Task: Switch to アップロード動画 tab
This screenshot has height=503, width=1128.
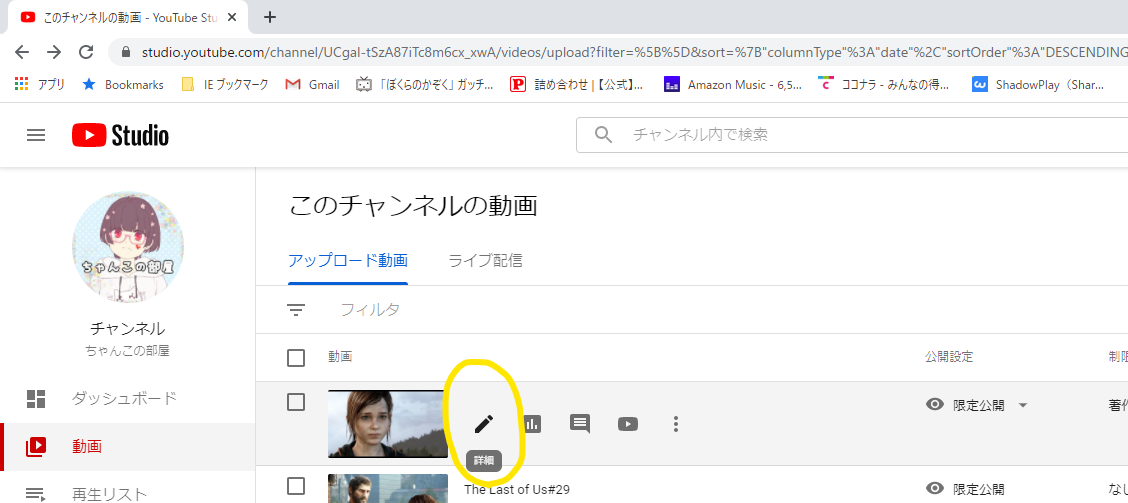Action: (x=348, y=260)
